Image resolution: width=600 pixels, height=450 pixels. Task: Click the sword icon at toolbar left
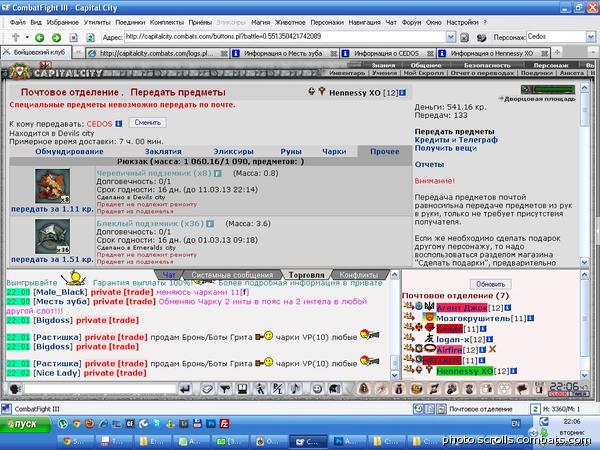click(16, 38)
